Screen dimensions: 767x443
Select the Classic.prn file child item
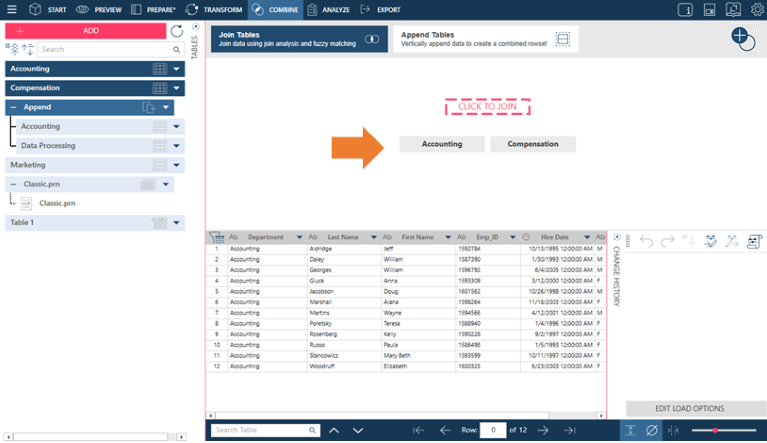(57, 203)
